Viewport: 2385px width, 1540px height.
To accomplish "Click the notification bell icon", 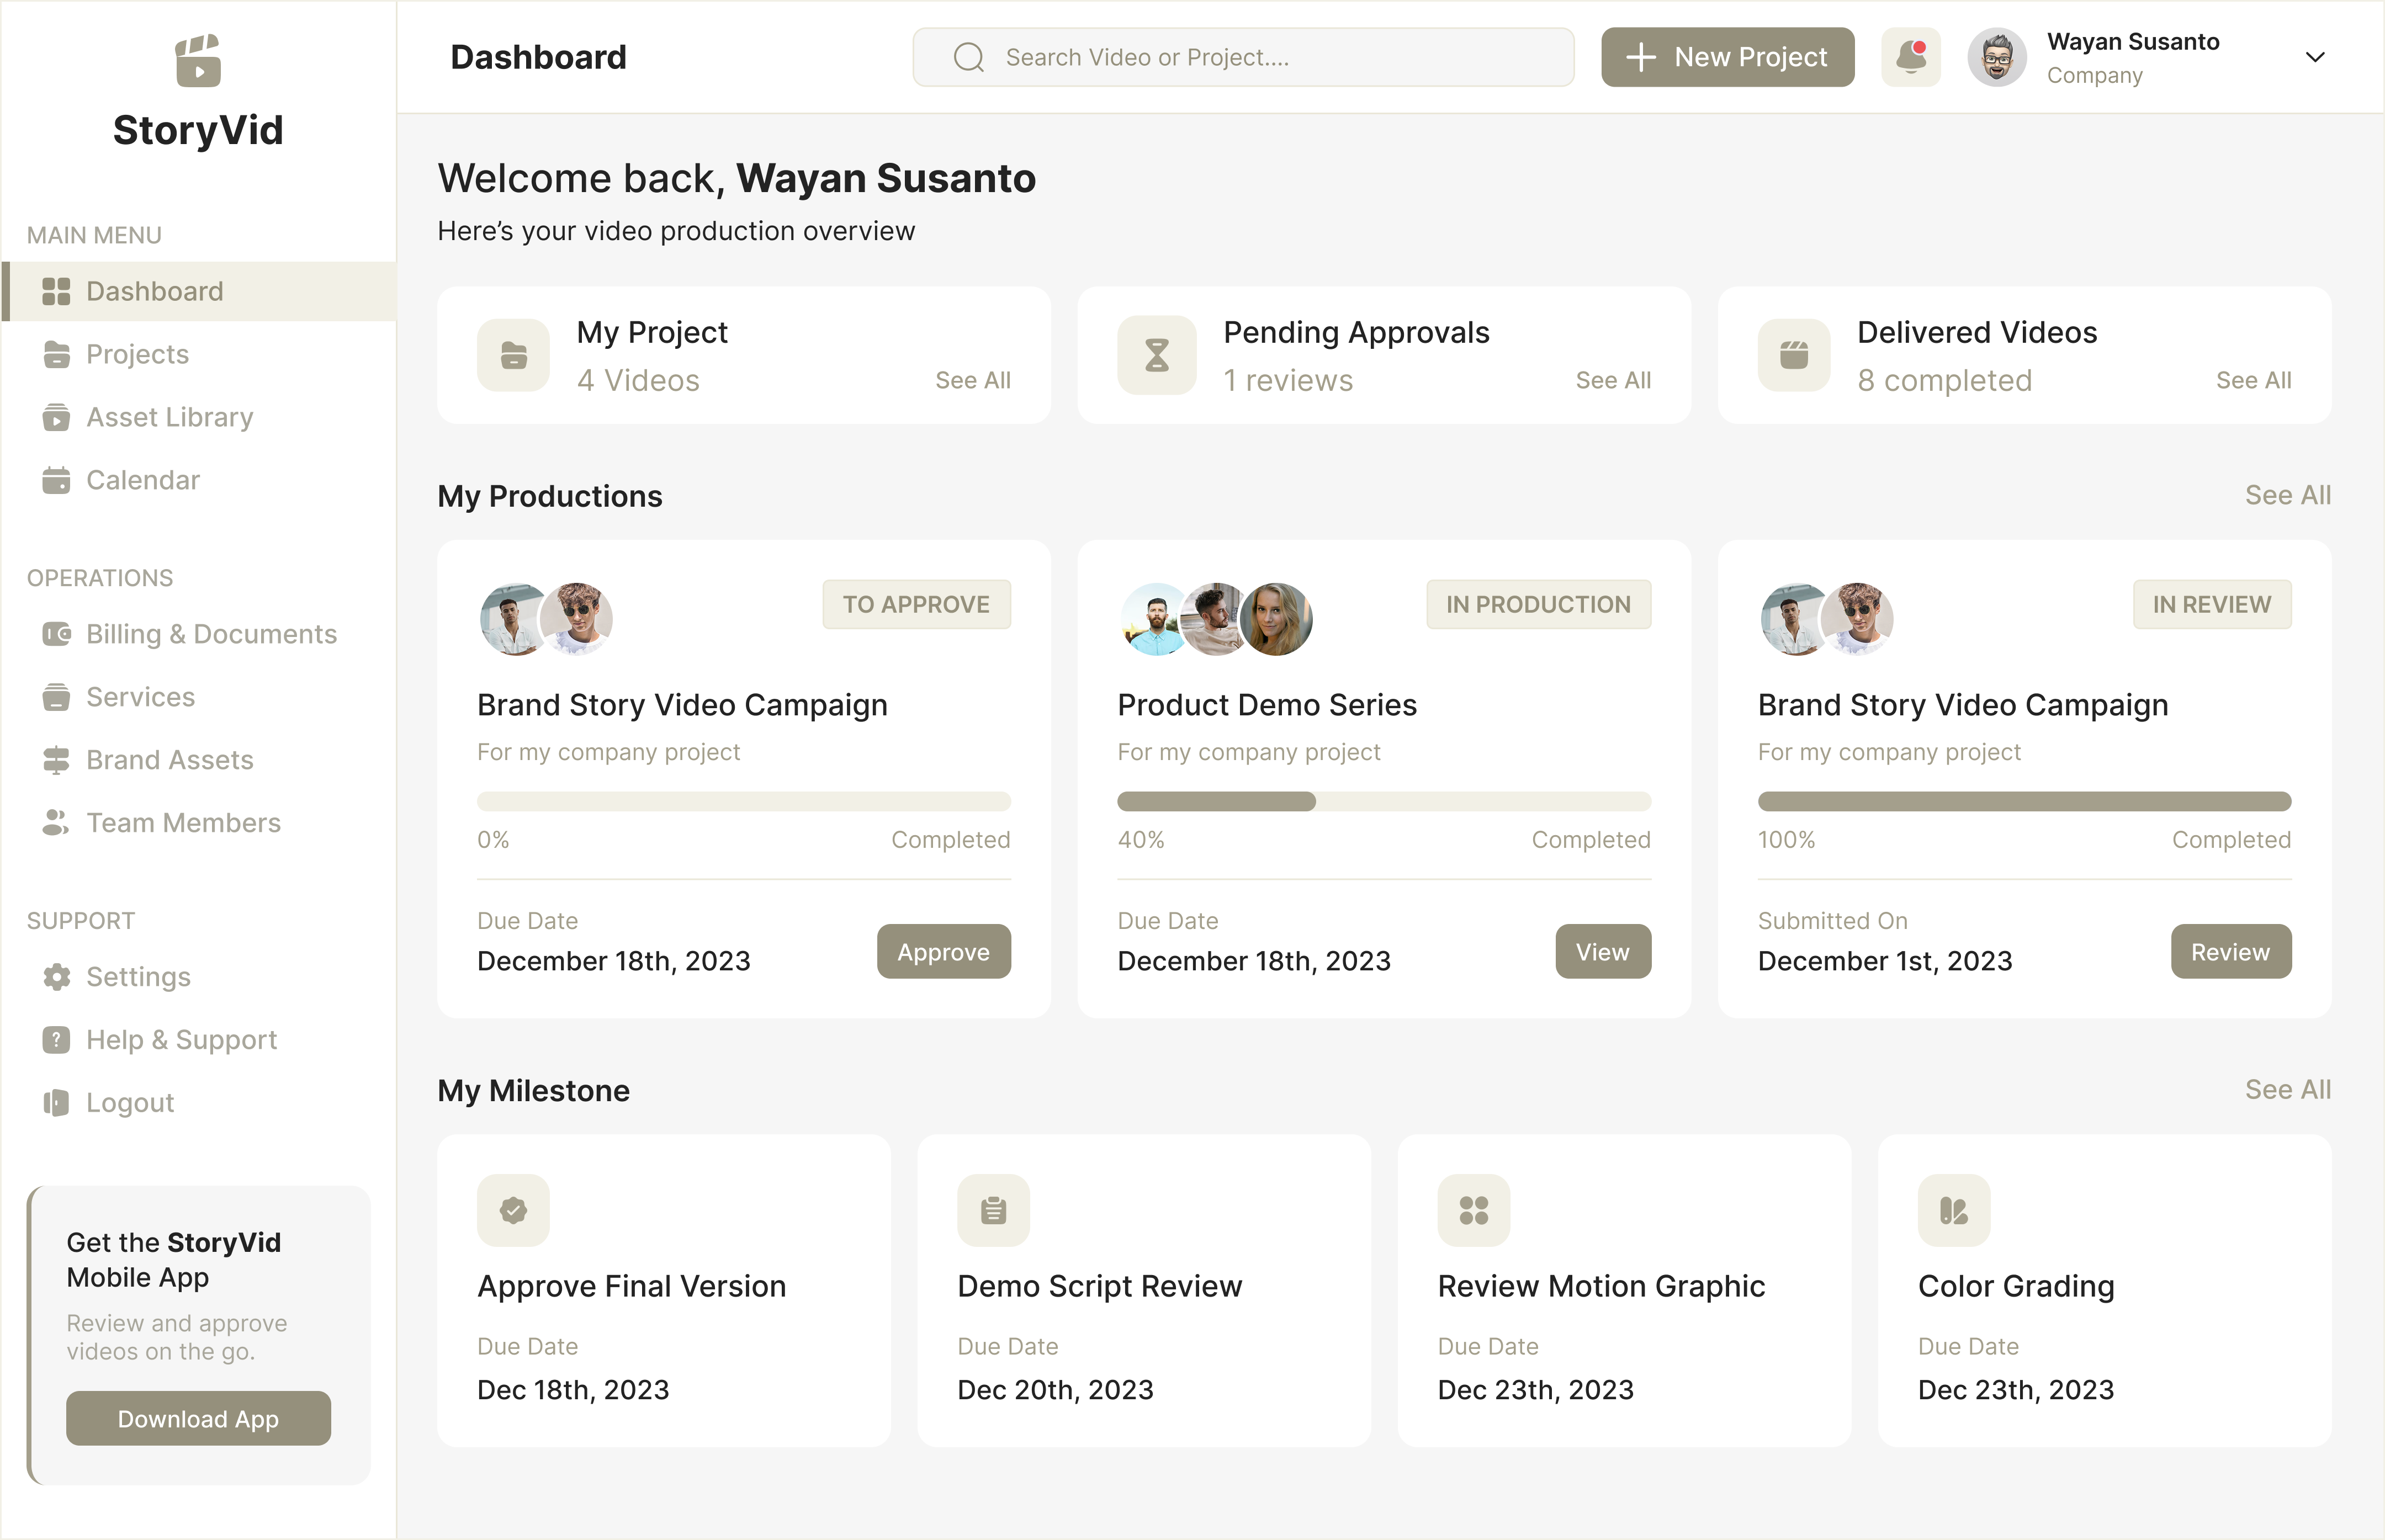I will pyautogui.click(x=1910, y=57).
